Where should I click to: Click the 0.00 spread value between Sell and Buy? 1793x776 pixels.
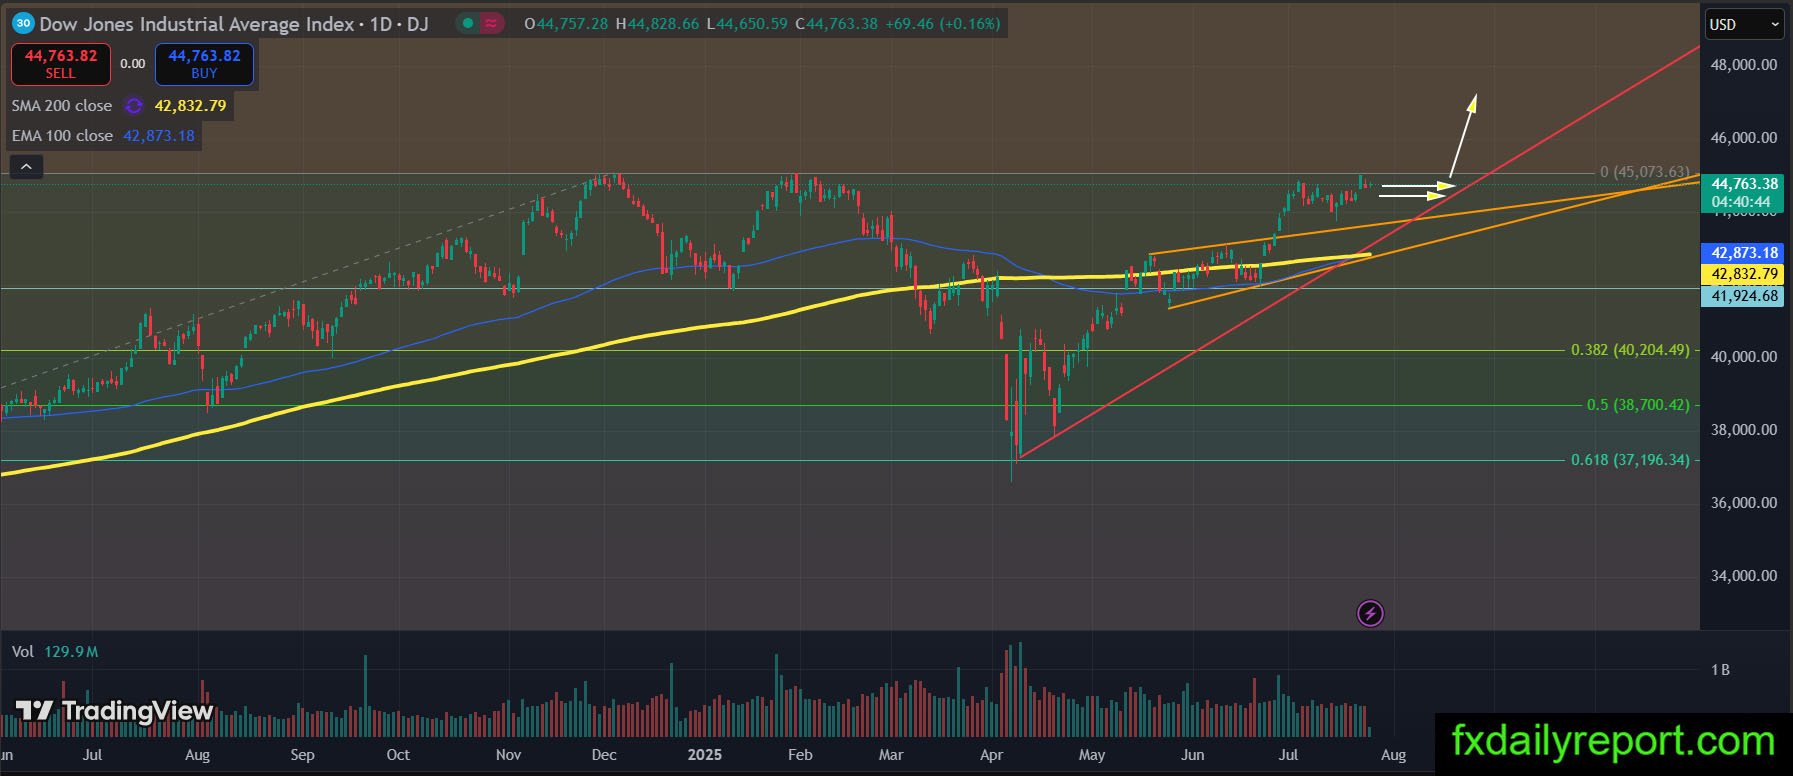coord(133,64)
